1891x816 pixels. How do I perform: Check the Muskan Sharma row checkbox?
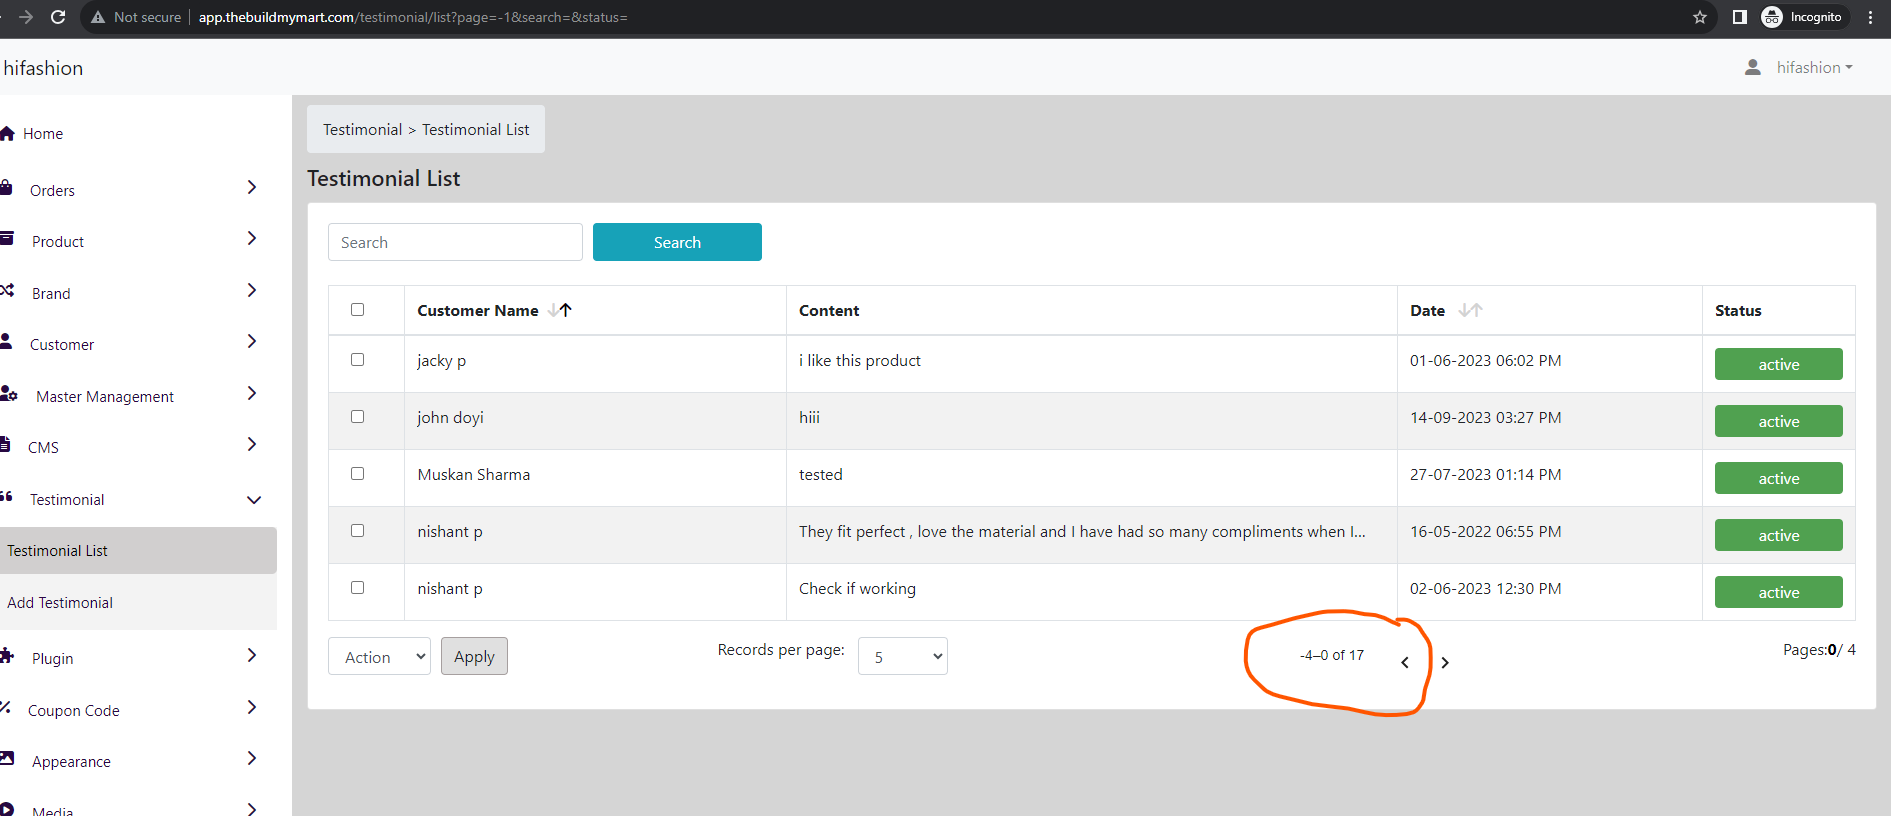(357, 473)
